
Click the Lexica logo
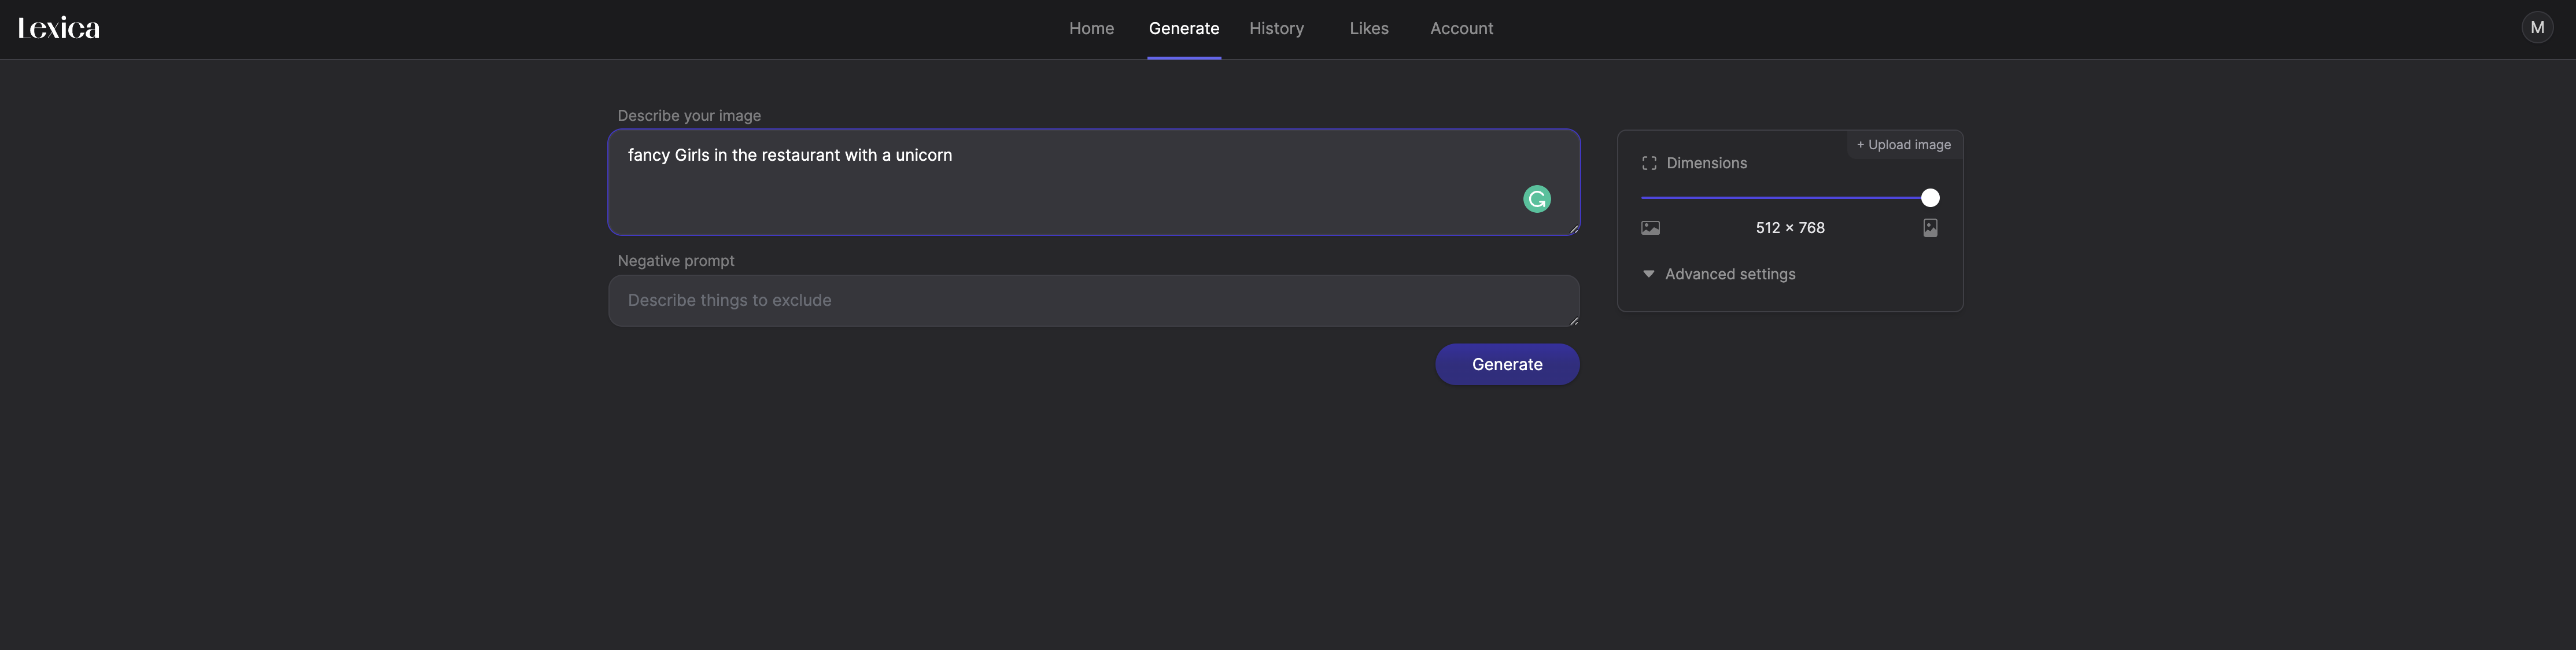tap(59, 28)
